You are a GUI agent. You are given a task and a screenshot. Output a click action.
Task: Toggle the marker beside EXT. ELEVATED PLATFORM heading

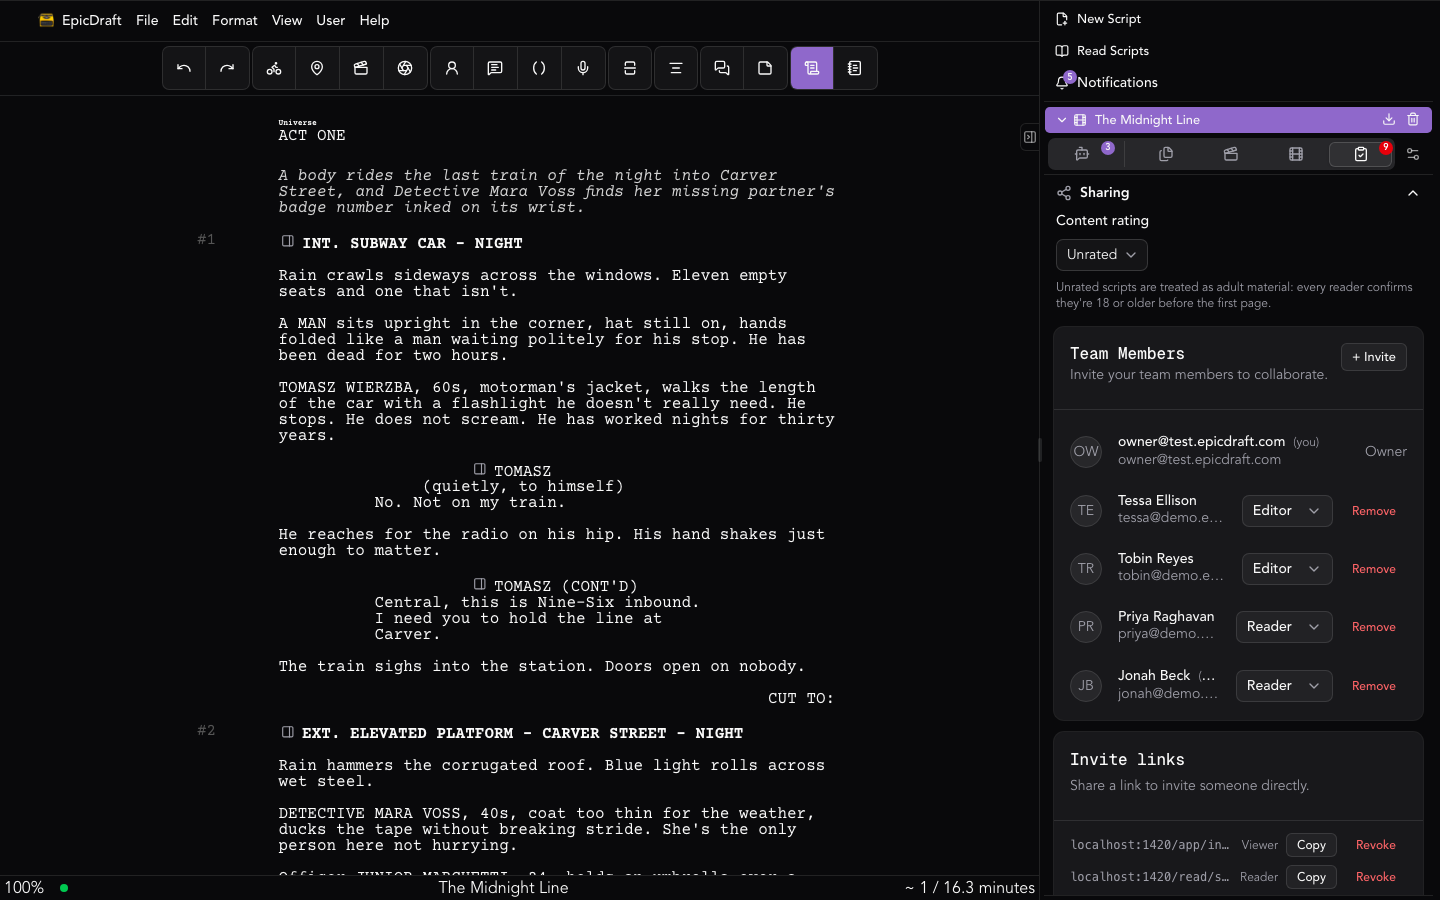click(x=288, y=732)
